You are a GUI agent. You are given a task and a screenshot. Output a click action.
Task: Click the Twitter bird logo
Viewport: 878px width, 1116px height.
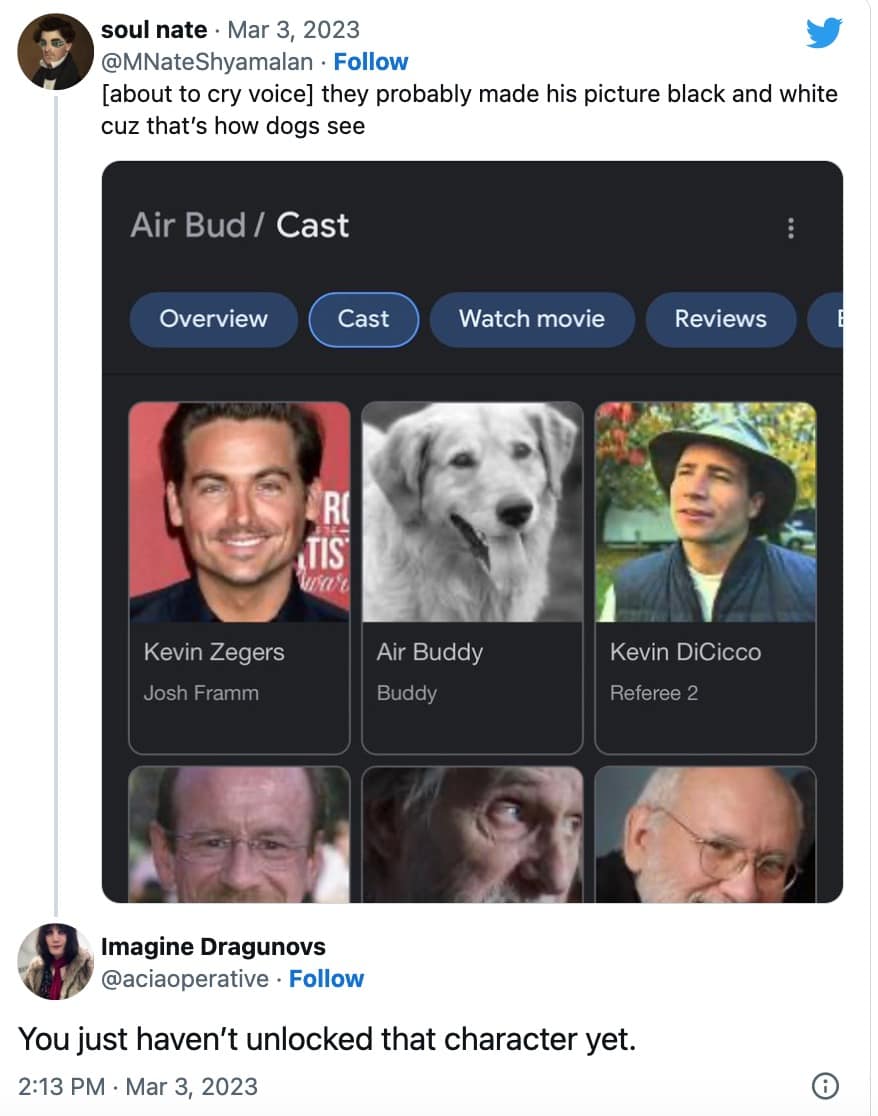tap(823, 34)
